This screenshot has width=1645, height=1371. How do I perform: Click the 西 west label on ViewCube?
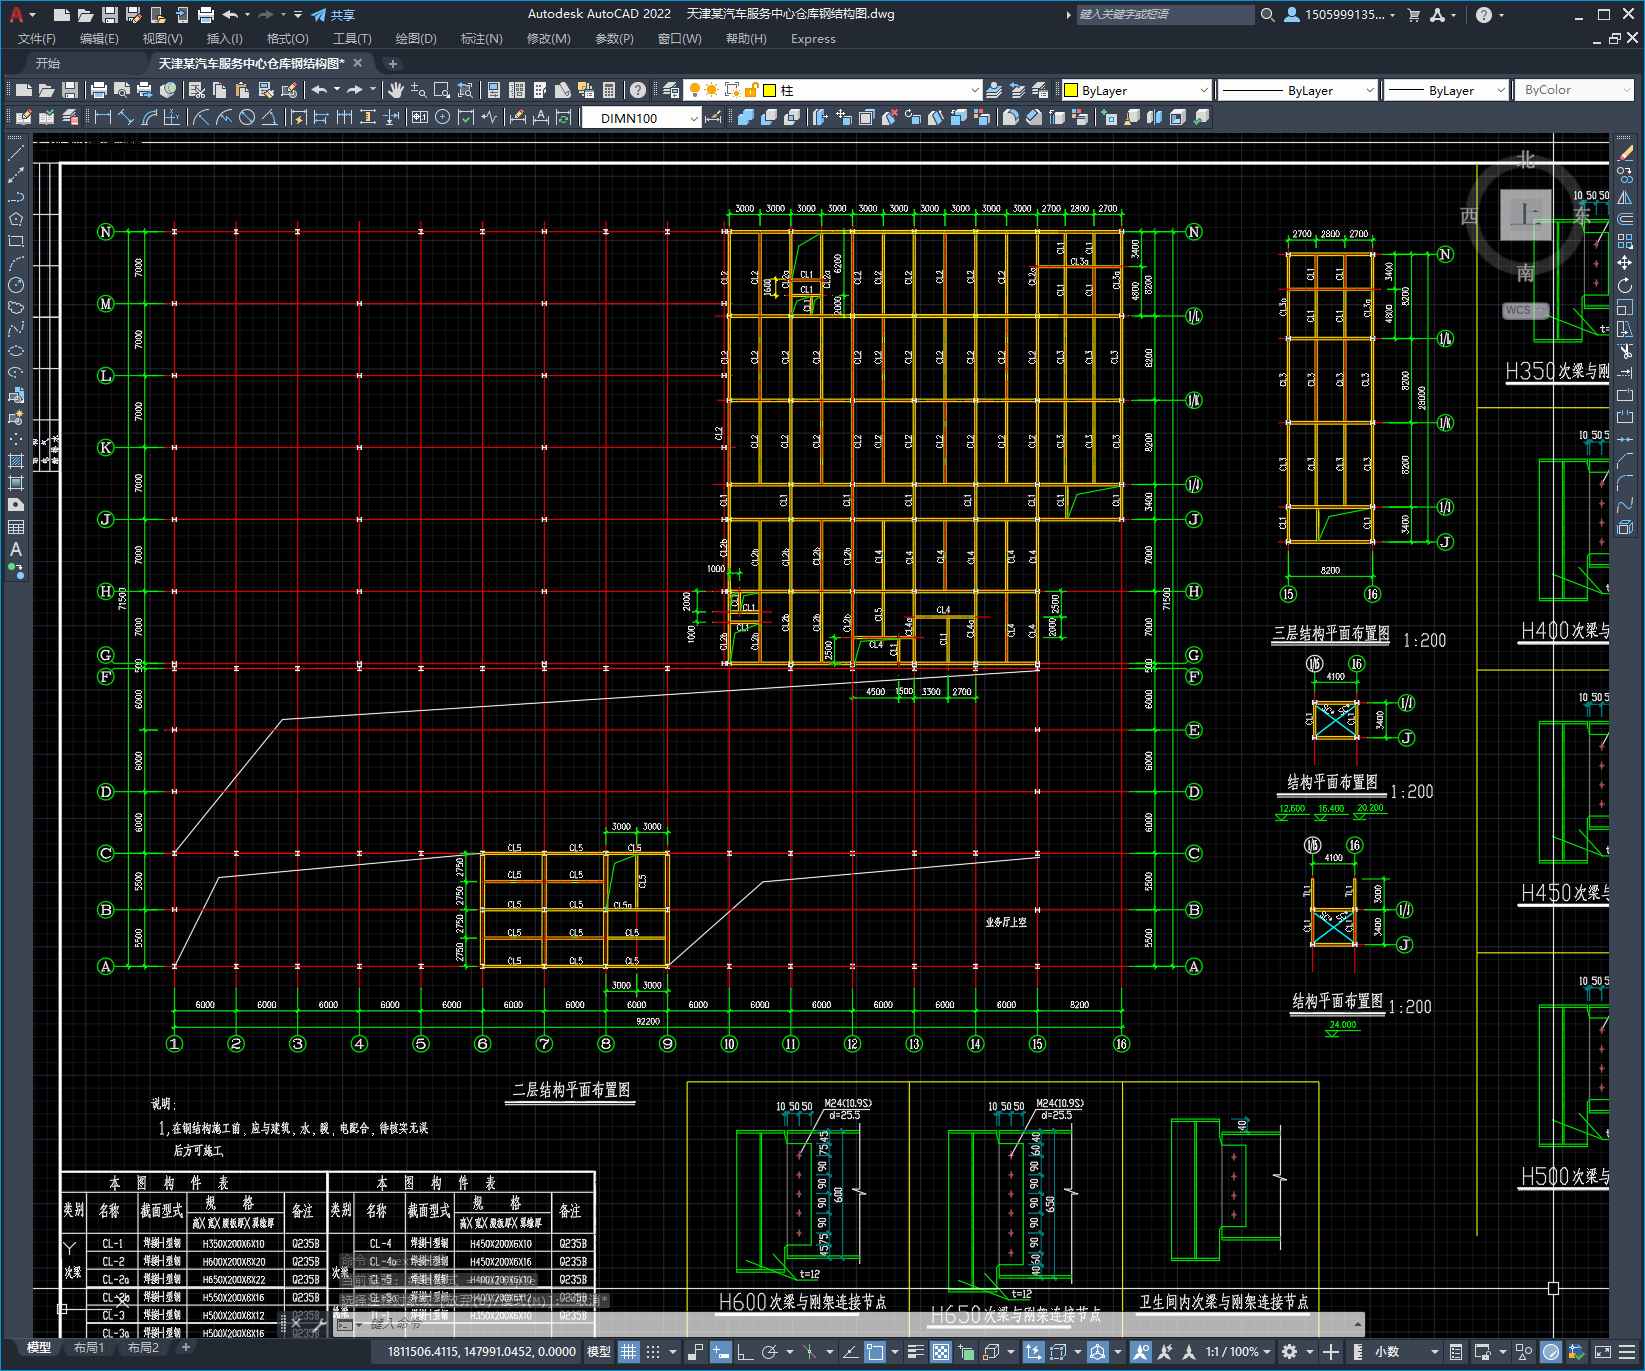pos(1469,215)
